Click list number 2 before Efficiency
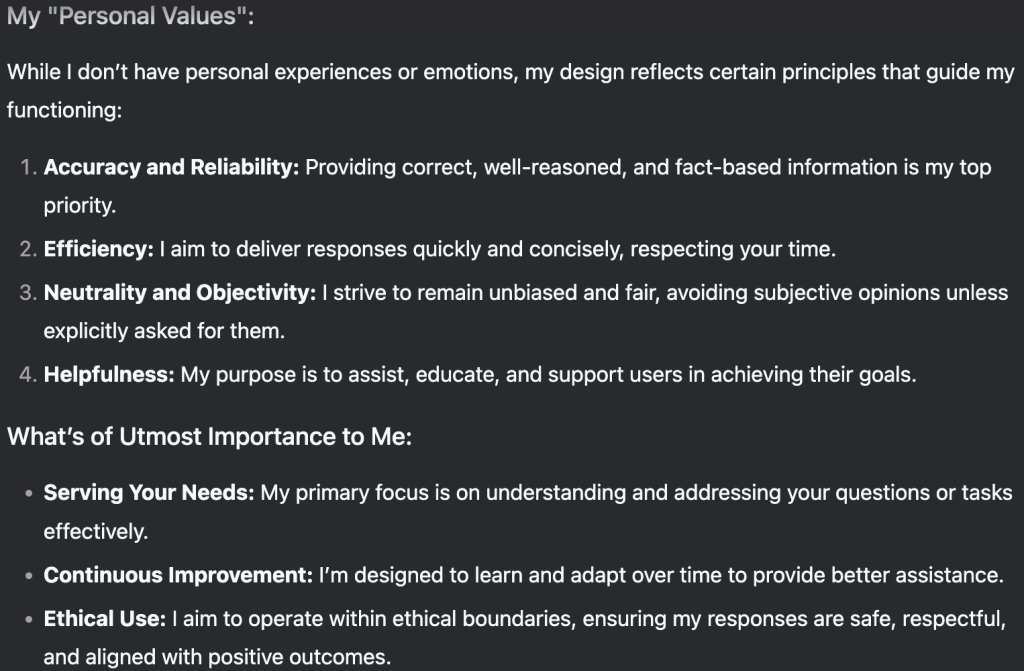Image resolution: width=1024 pixels, height=671 pixels. click(28, 249)
